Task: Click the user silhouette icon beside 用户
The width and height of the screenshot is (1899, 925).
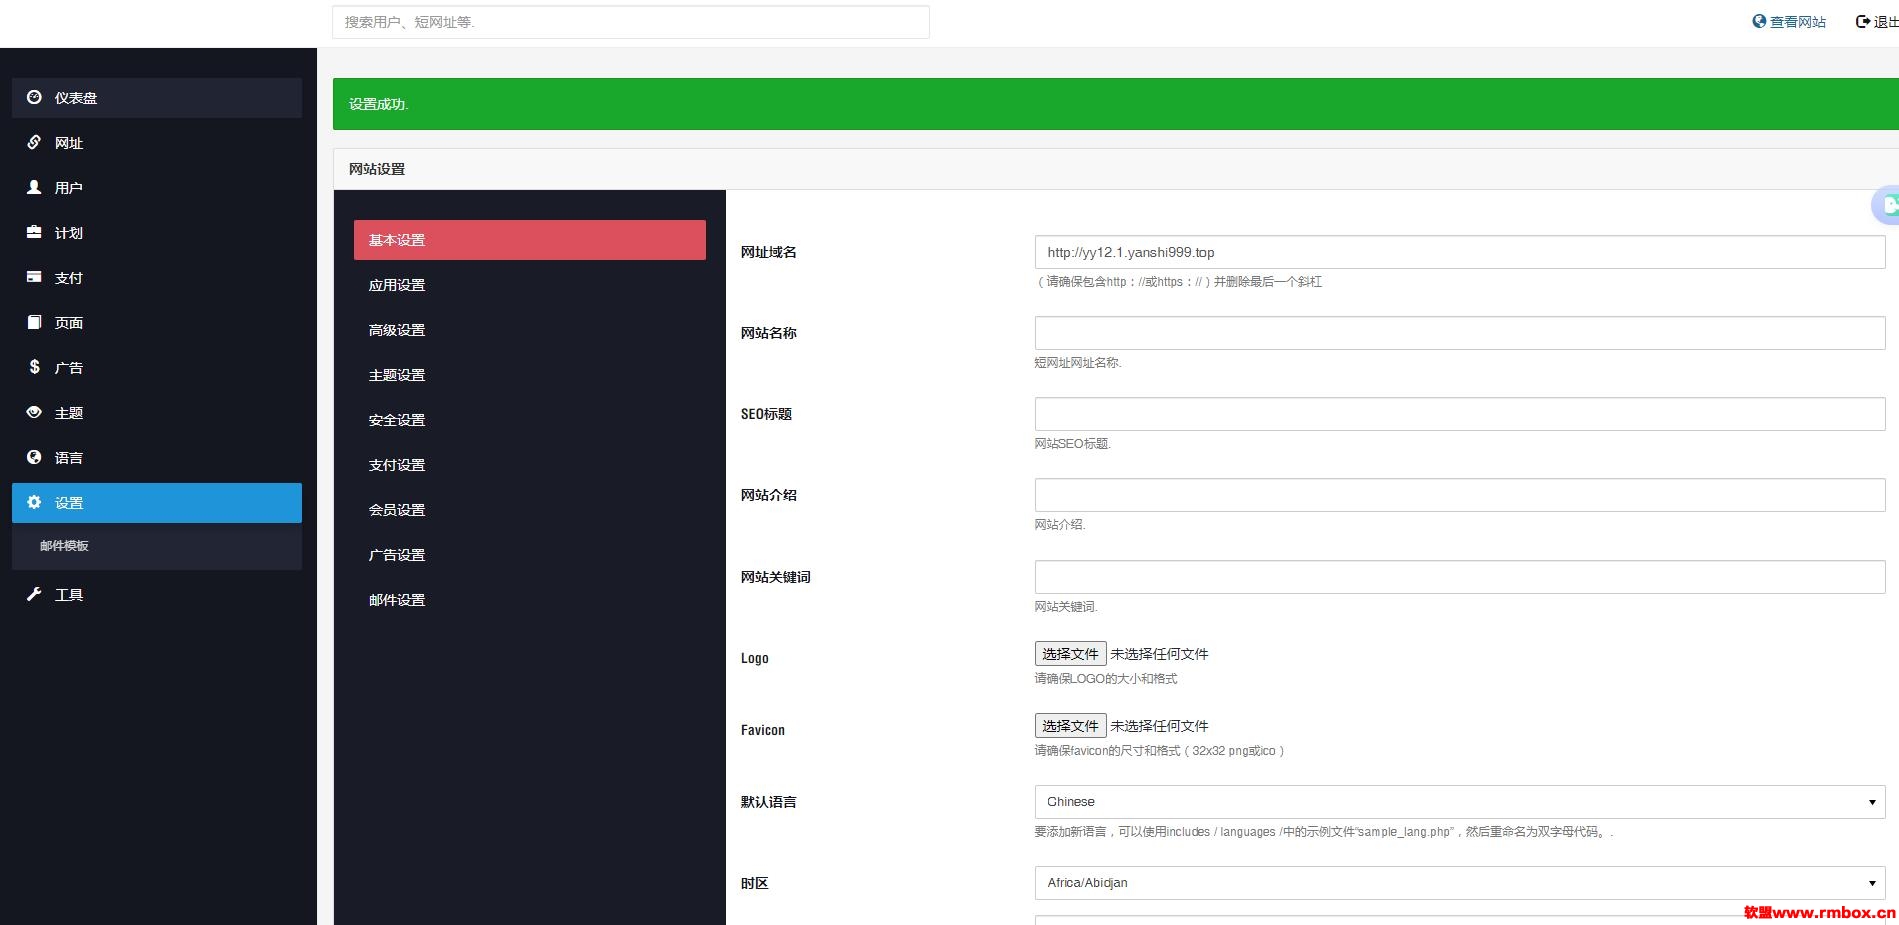Action: [x=34, y=187]
